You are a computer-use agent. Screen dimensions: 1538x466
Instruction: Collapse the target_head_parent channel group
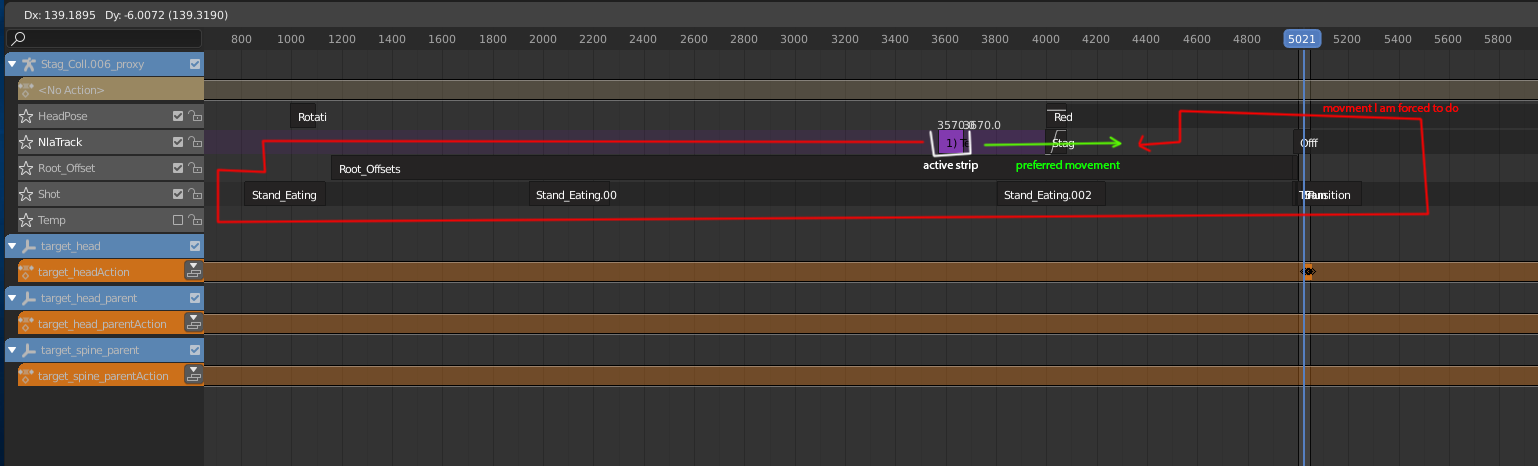pos(12,298)
